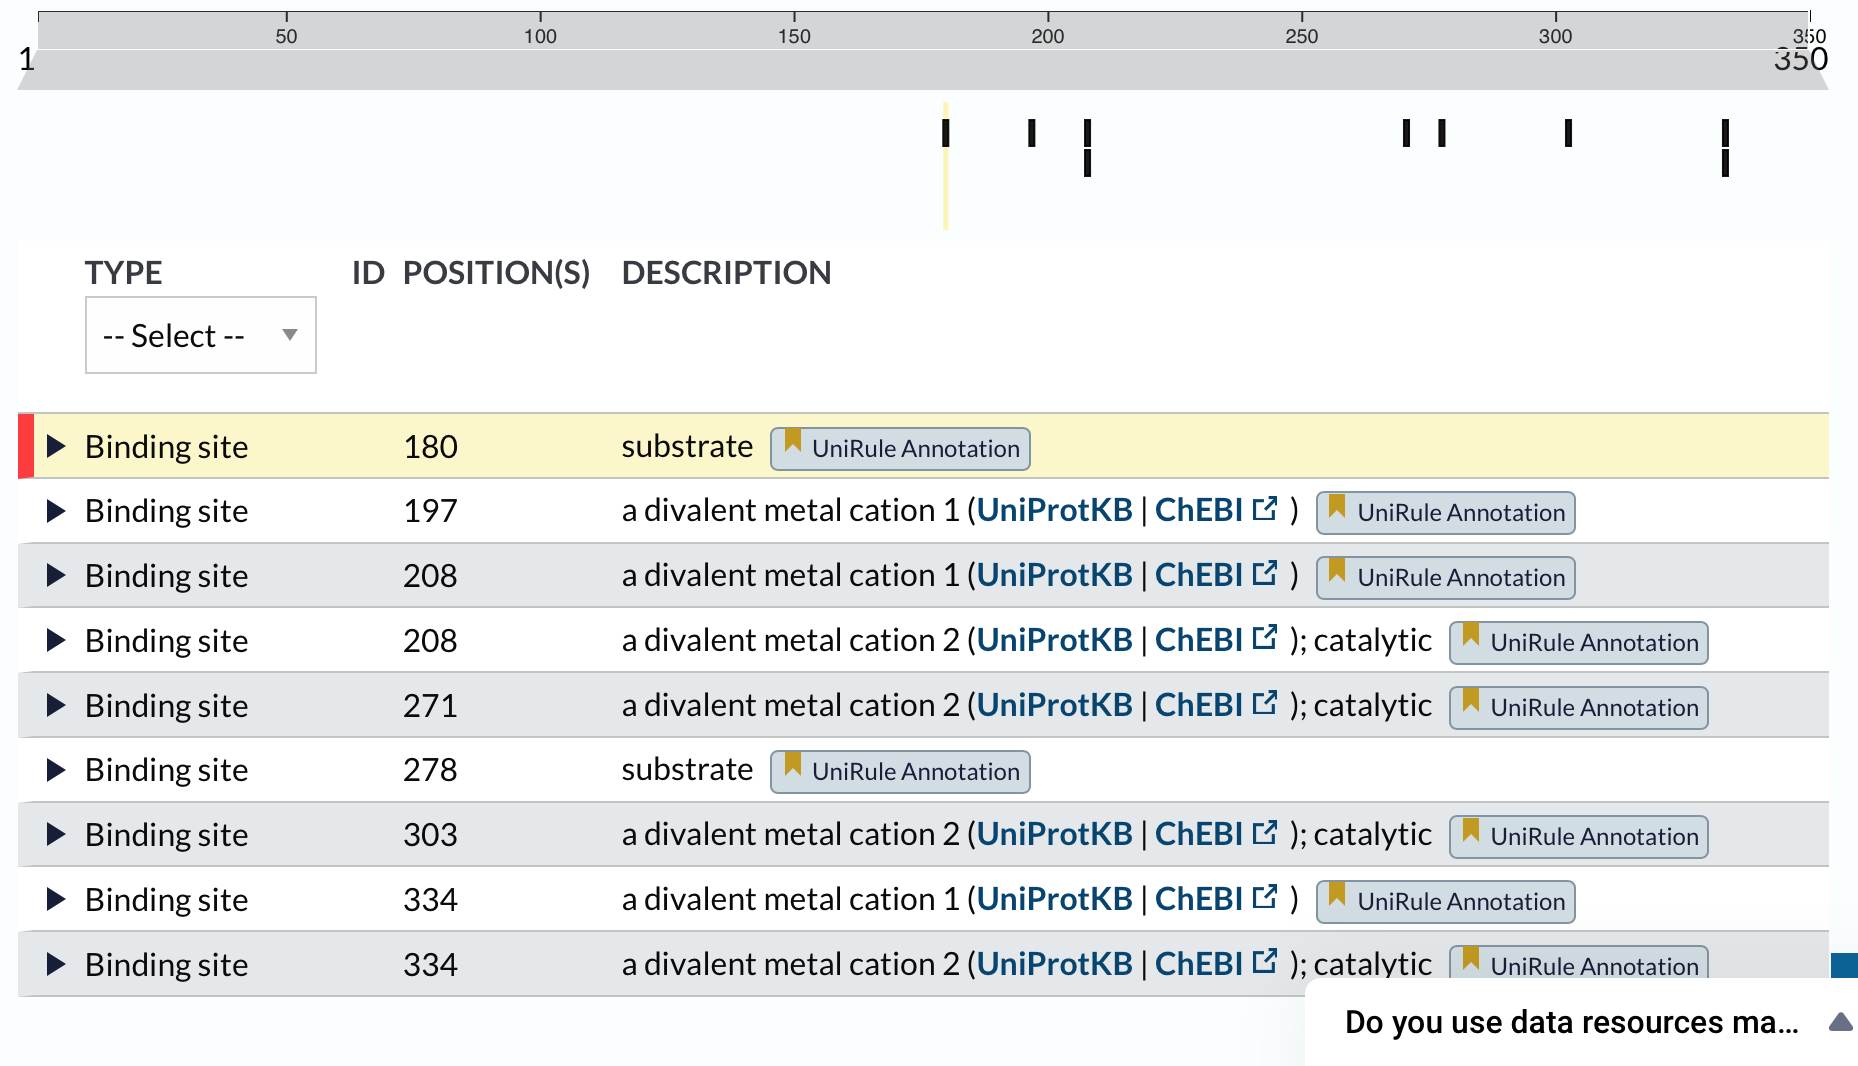Image resolution: width=1858 pixels, height=1066 pixels.
Task: Open UniRule Annotation for position 271
Action: coord(1579,708)
